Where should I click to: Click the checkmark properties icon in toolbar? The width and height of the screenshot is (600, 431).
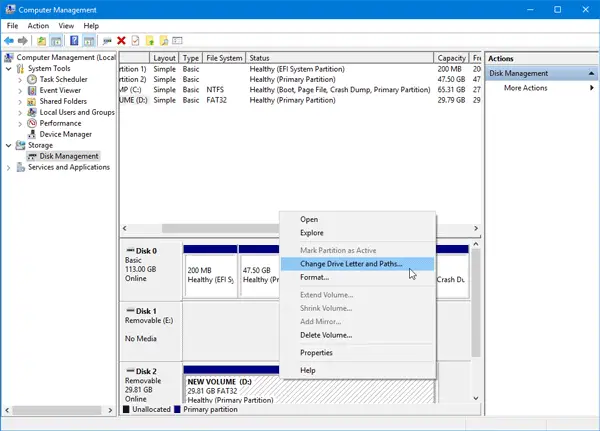click(x=135, y=41)
